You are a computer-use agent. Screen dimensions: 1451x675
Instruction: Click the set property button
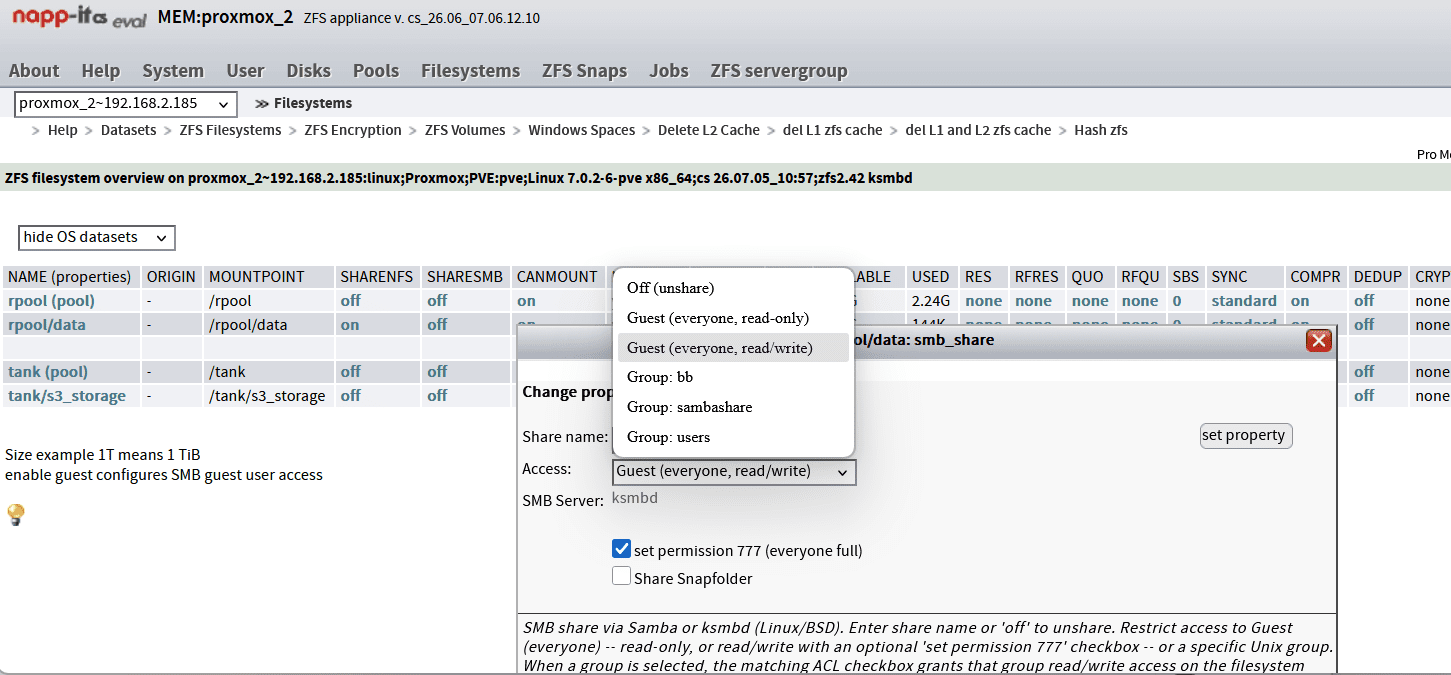pyautogui.click(x=1246, y=435)
